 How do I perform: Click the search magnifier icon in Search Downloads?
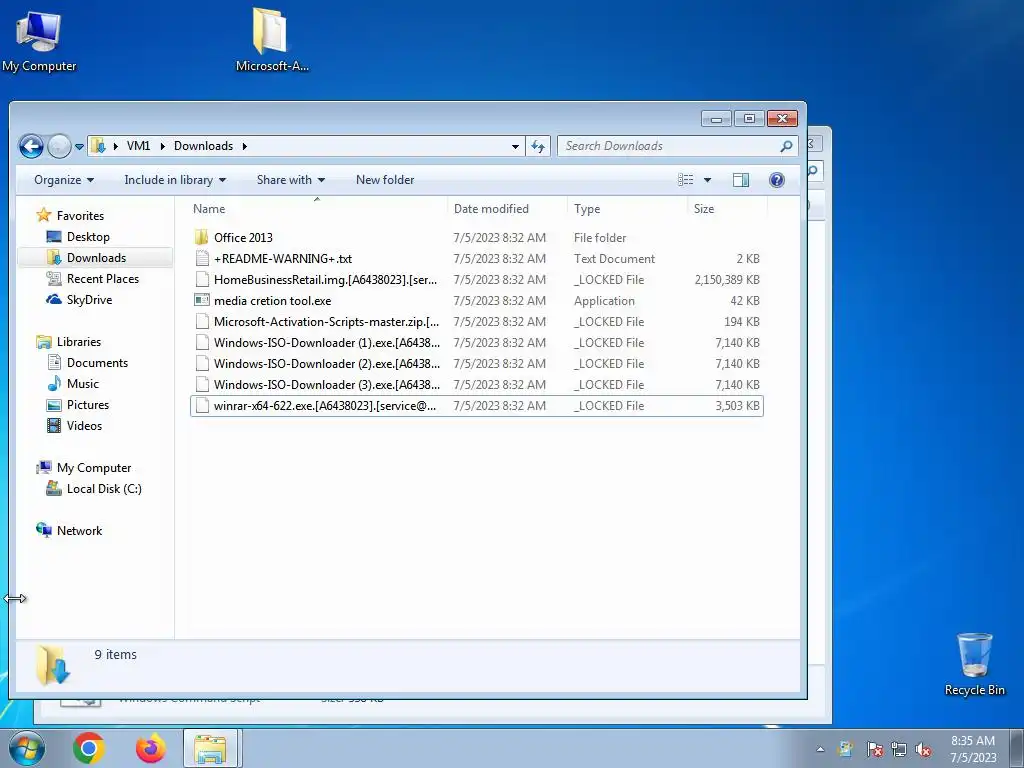786,146
